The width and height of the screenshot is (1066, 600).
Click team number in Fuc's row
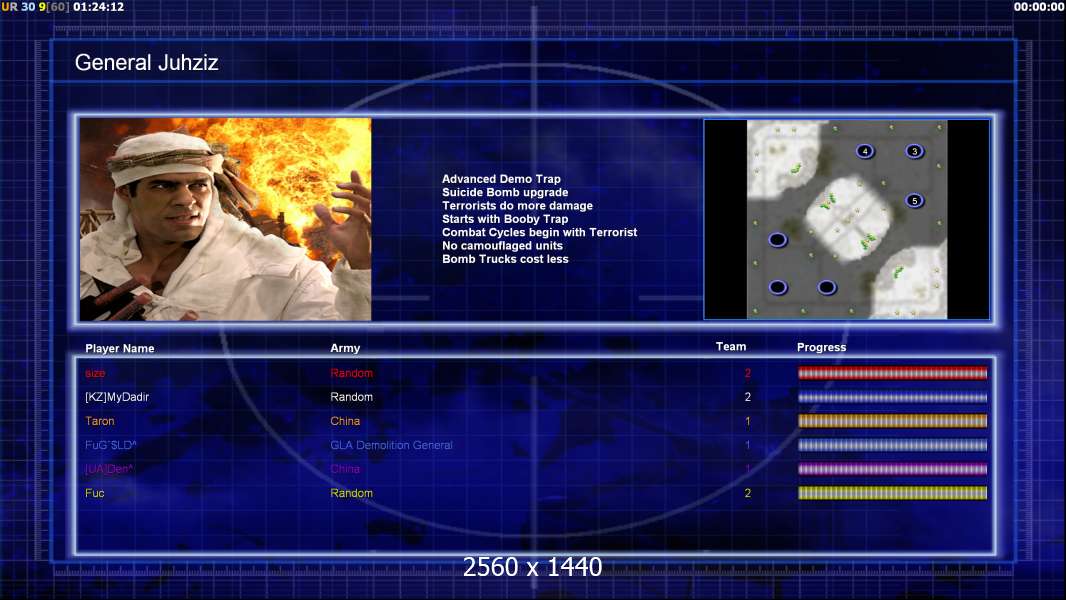click(748, 493)
